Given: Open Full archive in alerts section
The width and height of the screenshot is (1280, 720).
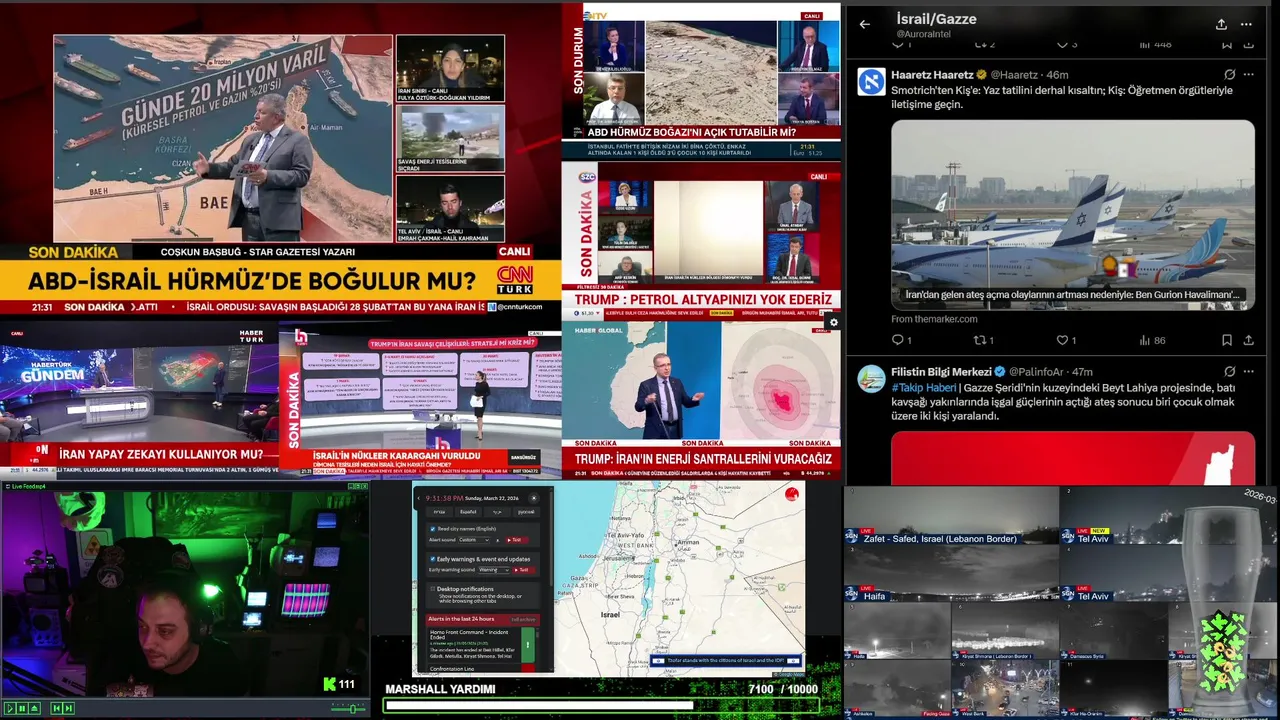Looking at the screenshot, I should tap(523, 619).
